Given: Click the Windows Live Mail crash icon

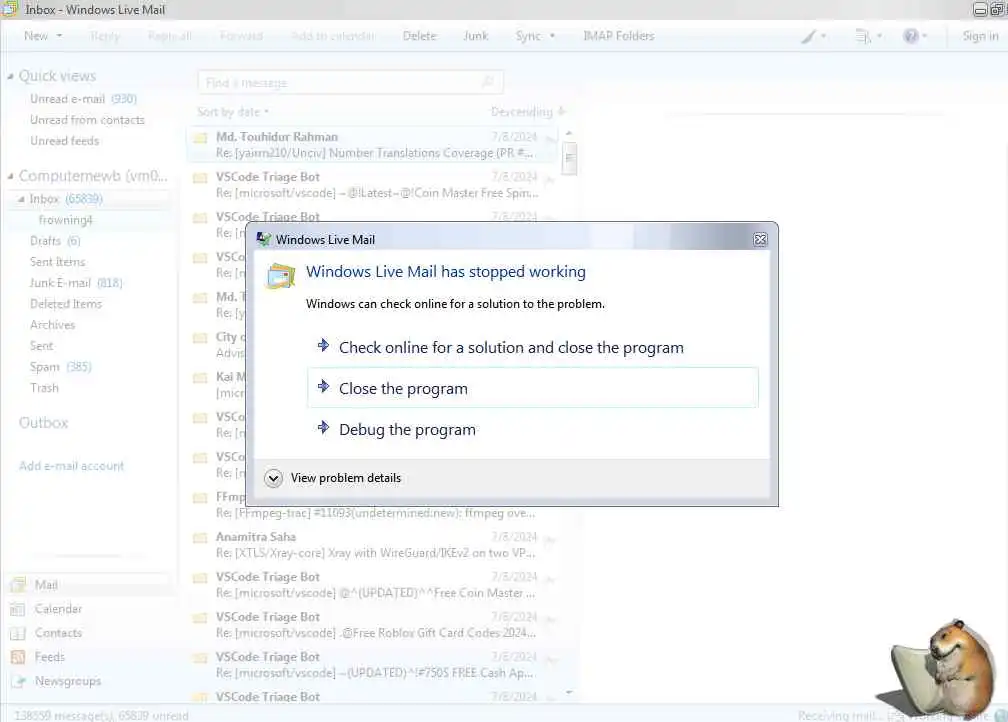Looking at the screenshot, I should pyautogui.click(x=281, y=276).
